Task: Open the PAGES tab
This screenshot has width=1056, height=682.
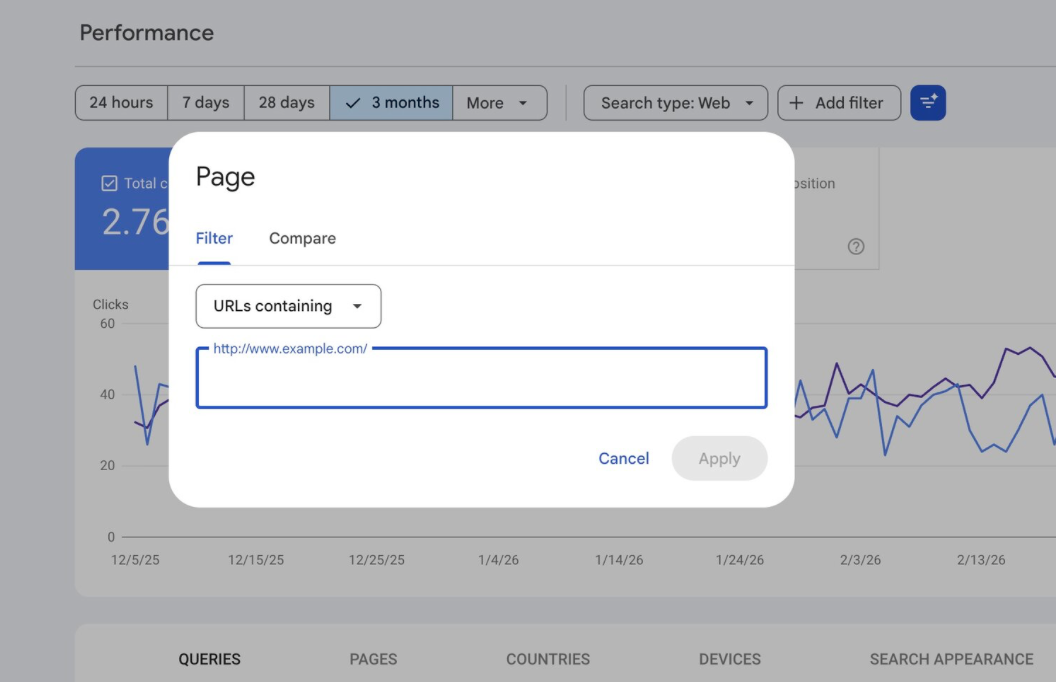Action: [x=373, y=659]
